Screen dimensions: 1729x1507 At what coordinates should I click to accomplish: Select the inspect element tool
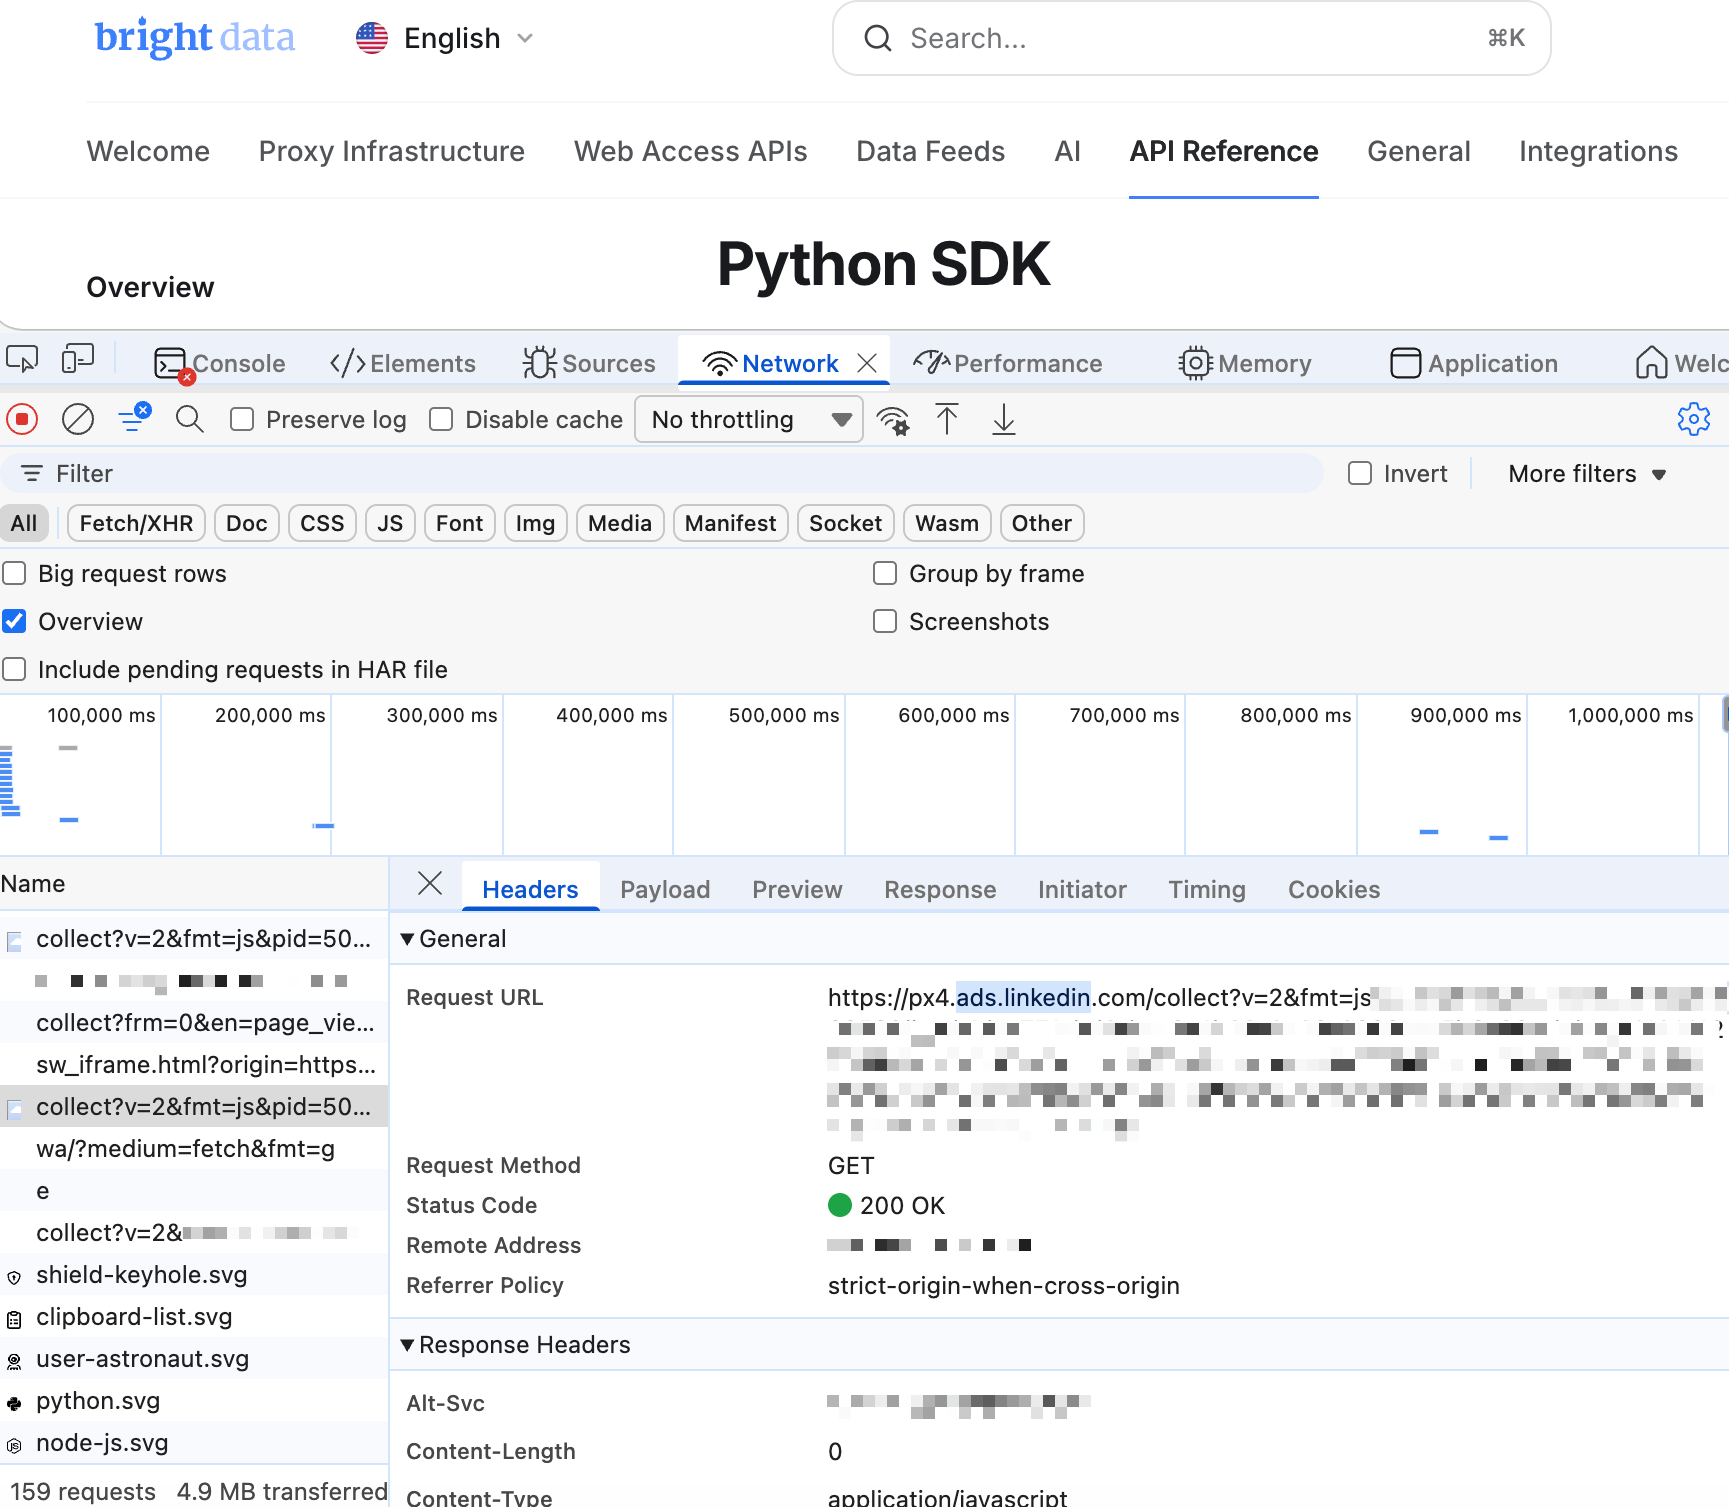[22, 358]
